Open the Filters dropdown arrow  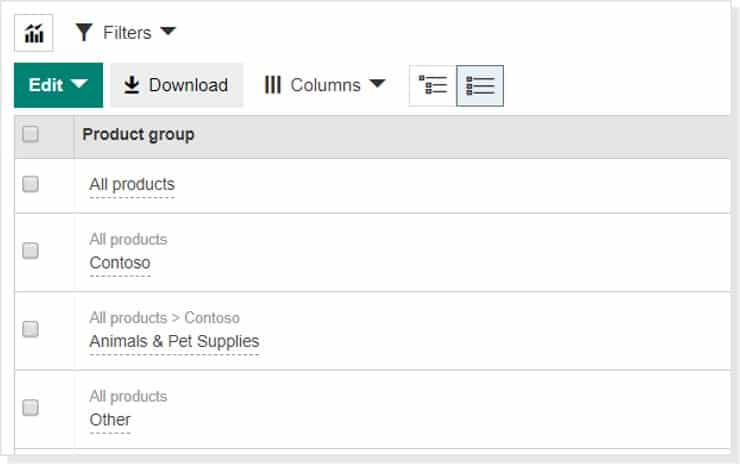coord(168,32)
